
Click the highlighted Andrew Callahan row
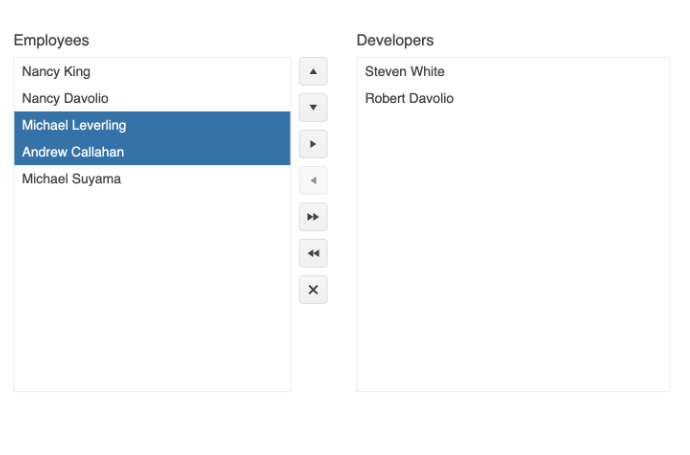point(73,153)
